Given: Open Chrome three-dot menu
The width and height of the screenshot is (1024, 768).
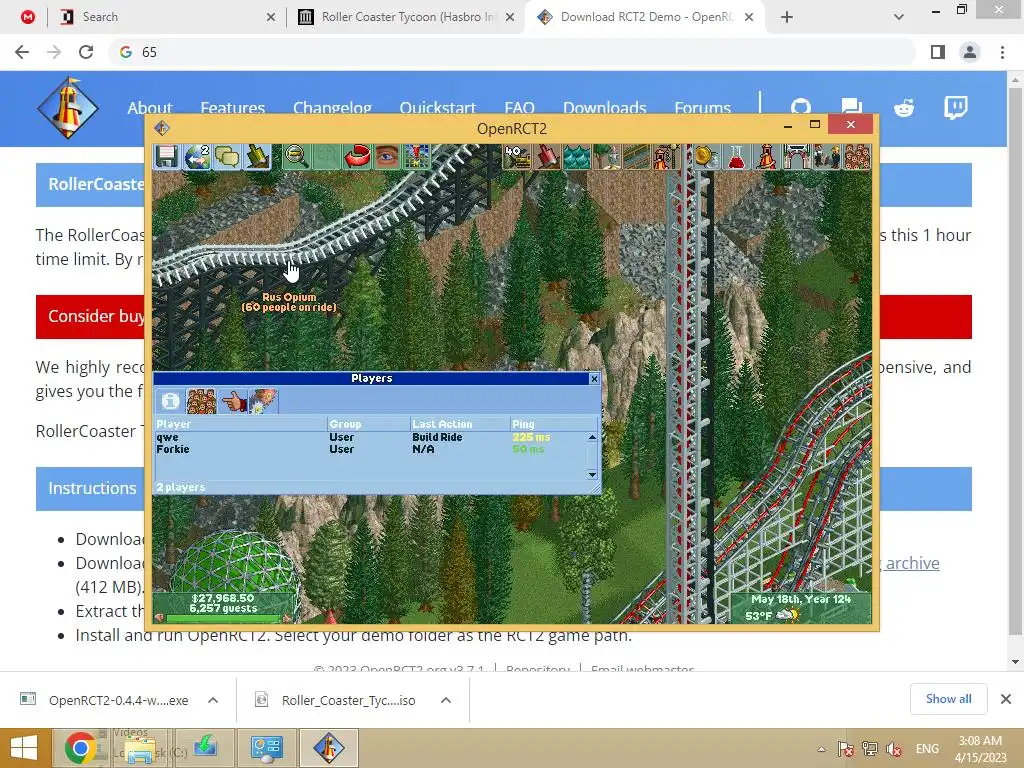Looking at the screenshot, I should [x=1002, y=52].
